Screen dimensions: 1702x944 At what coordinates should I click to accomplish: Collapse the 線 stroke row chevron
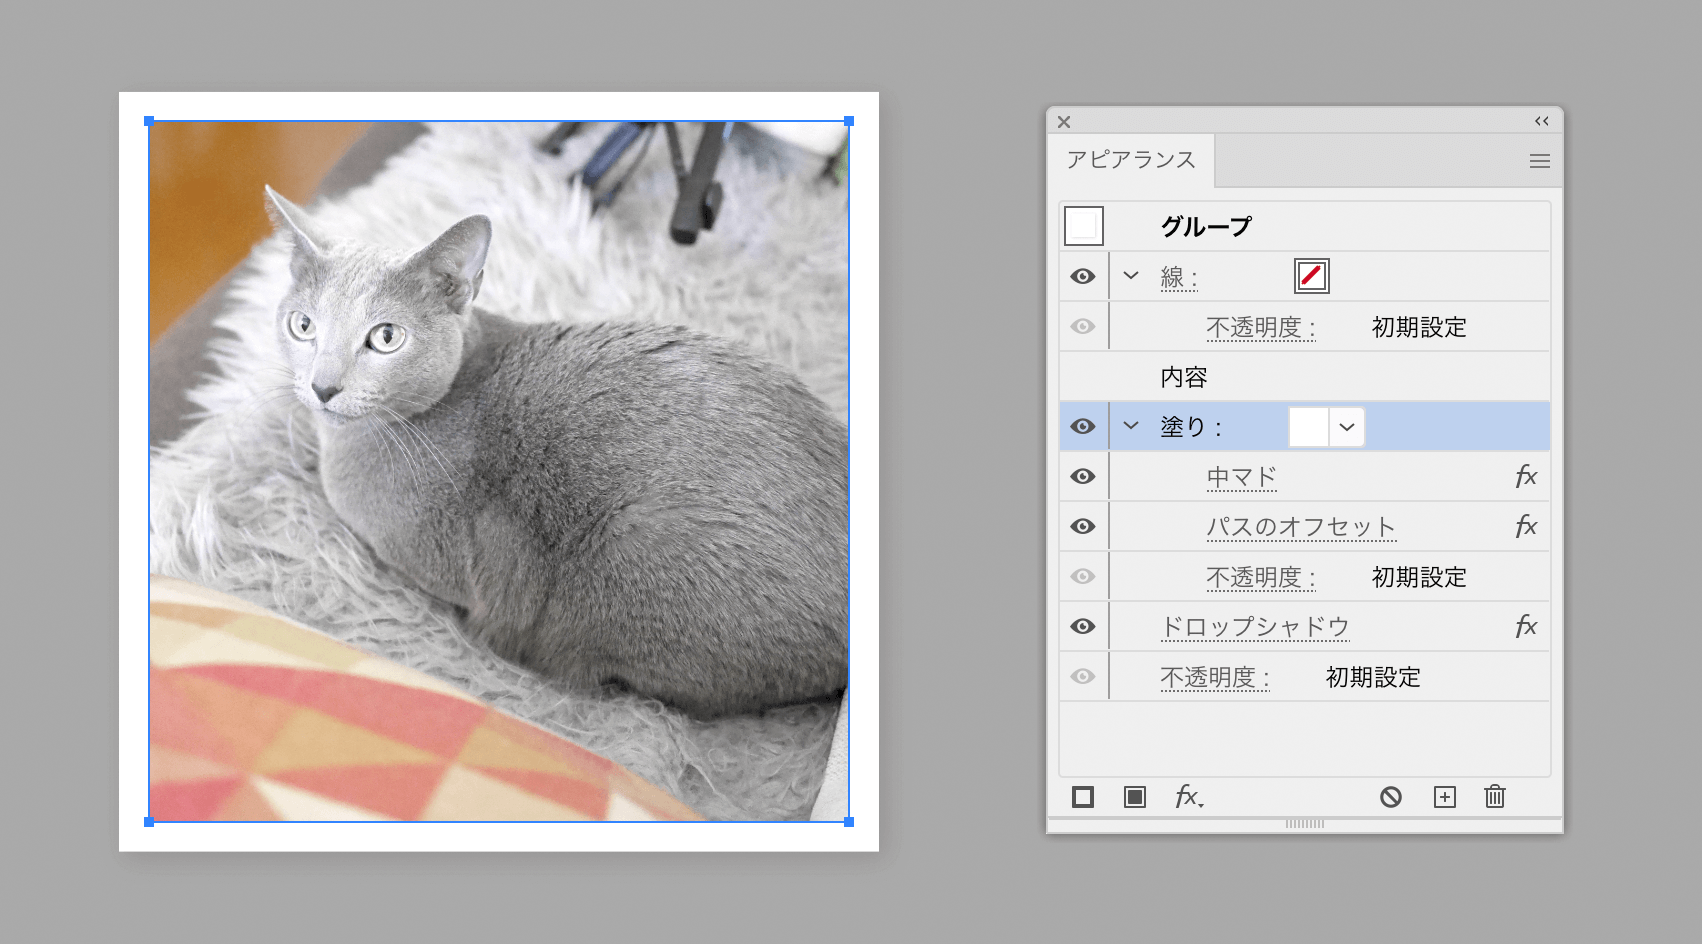pyautogui.click(x=1131, y=276)
